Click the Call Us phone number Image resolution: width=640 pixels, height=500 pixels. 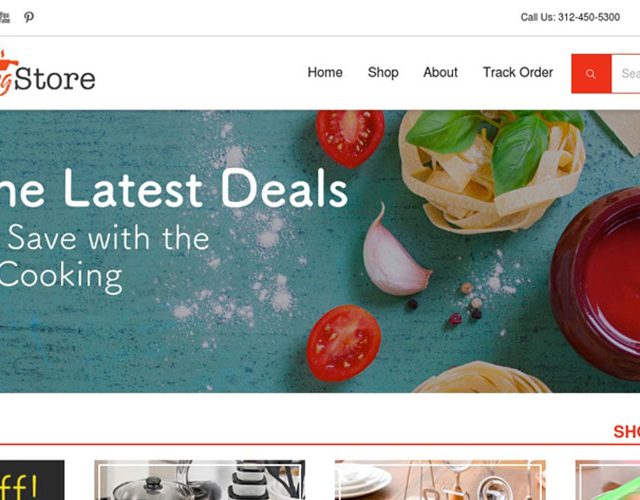(x=570, y=17)
